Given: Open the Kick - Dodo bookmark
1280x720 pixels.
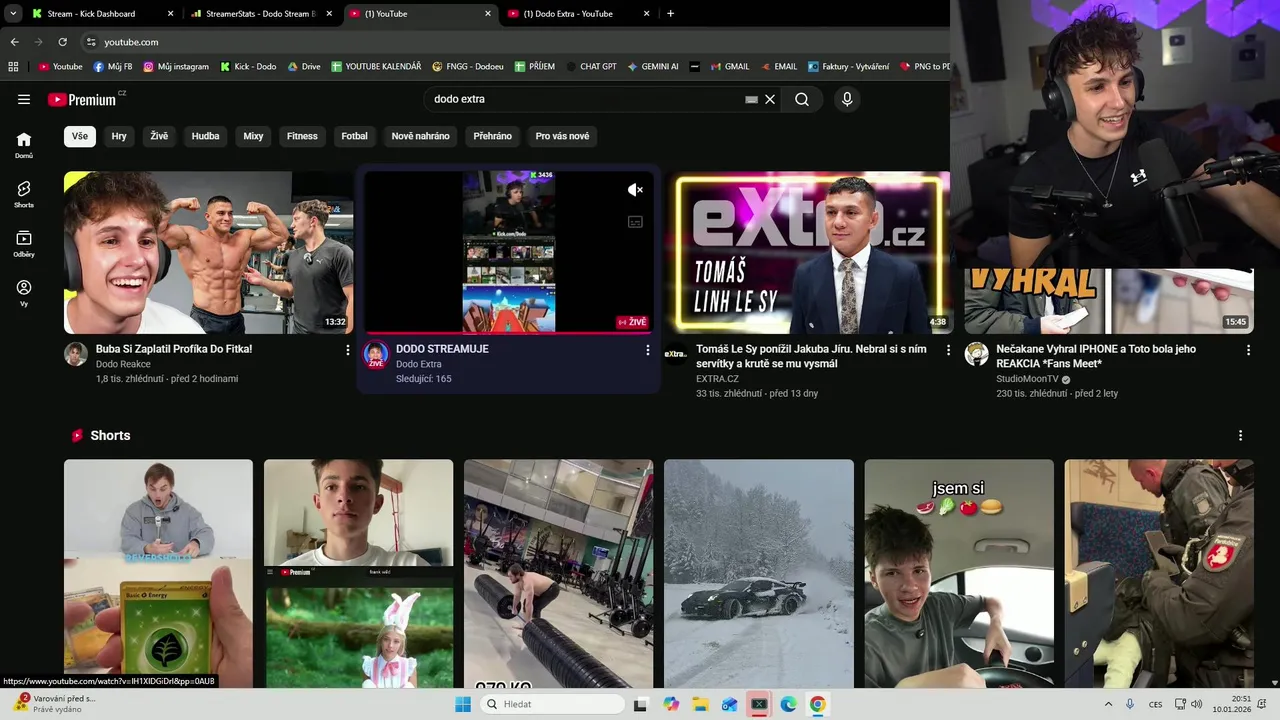Looking at the screenshot, I should (x=248, y=67).
